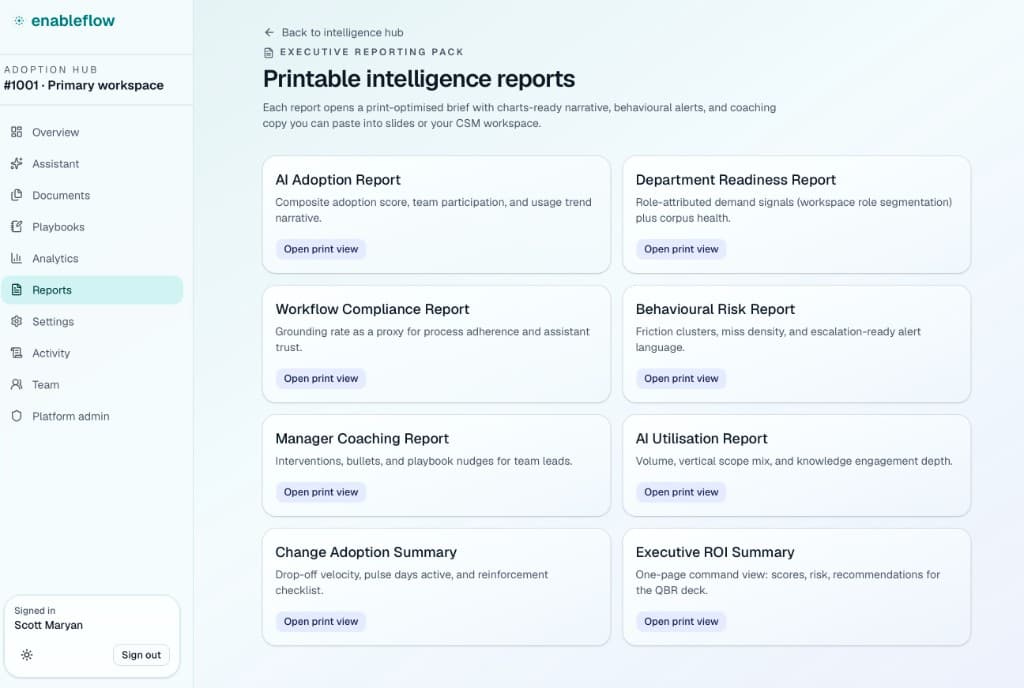Screen dimensions: 1024x688
Task: Click the Printable intelligence reports heading
Action: pos(419,79)
